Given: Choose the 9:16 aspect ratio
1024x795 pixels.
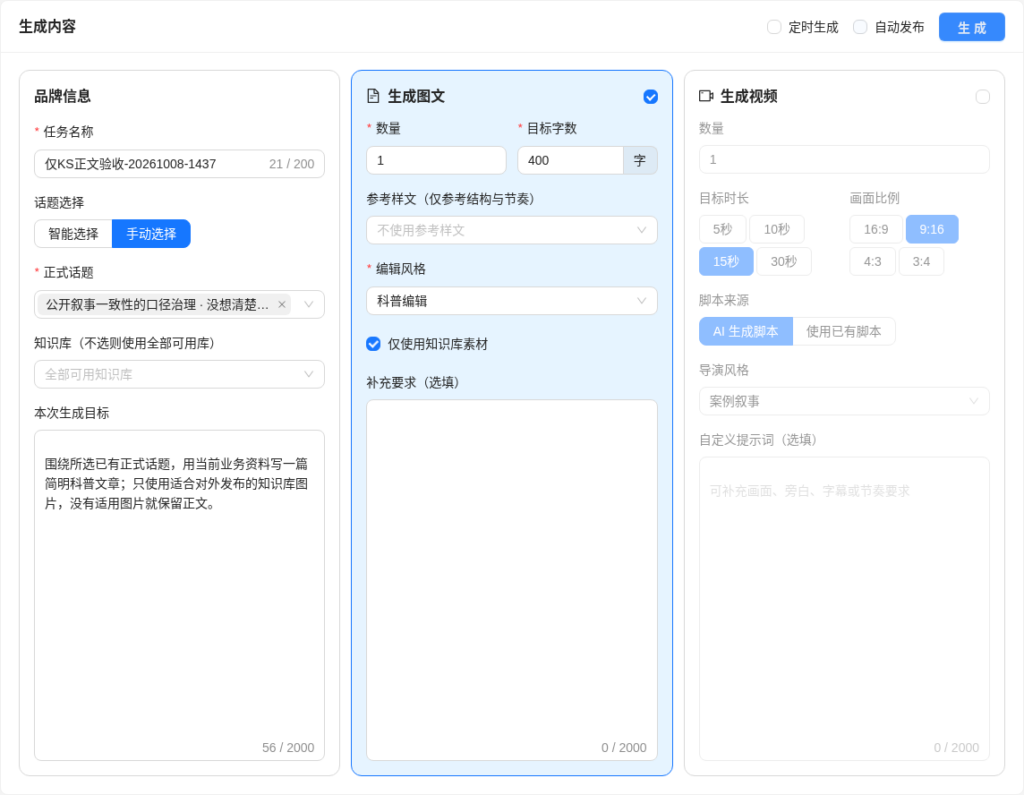Looking at the screenshot, I should pos(932,229).
